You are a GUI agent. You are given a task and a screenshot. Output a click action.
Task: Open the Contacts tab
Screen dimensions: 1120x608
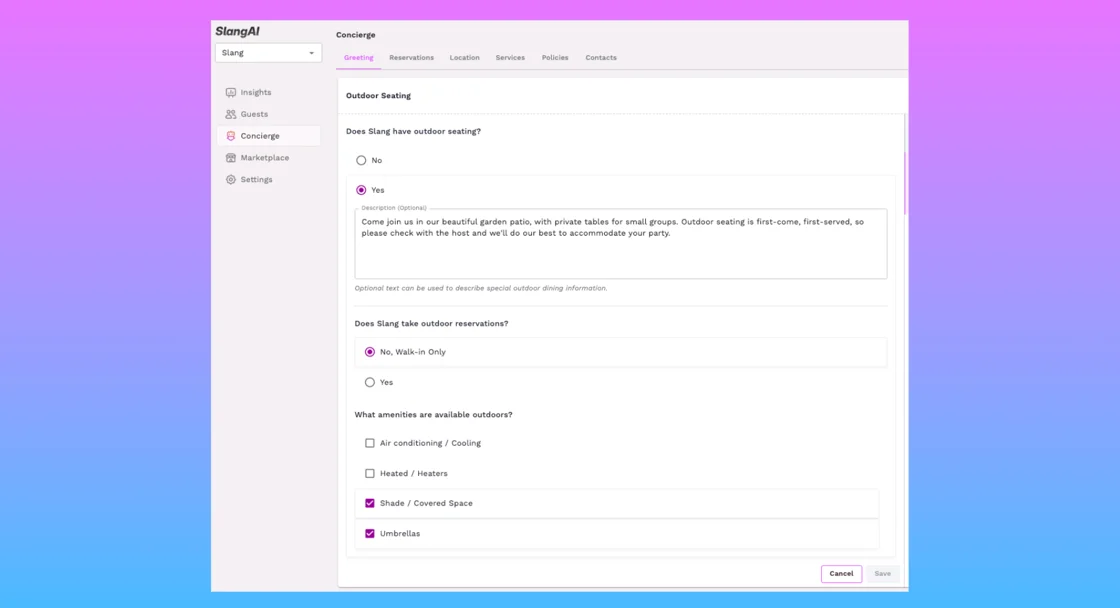(x=601, y=58)
